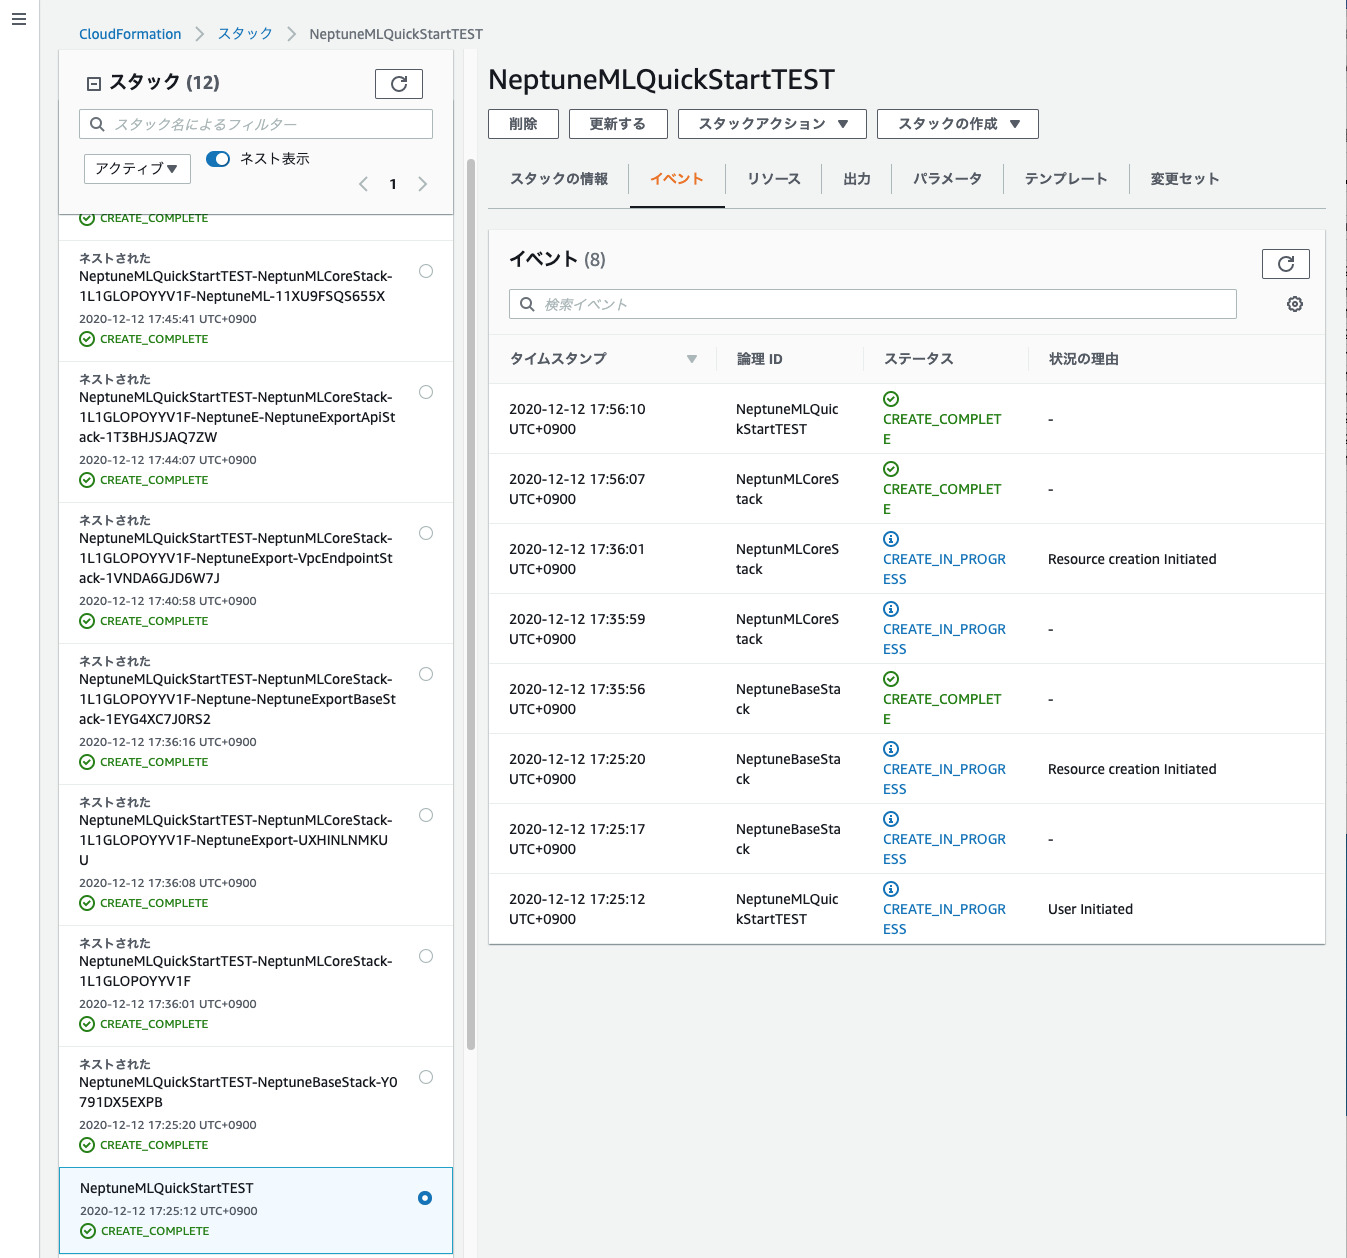This screenshot has height=1258, width=1347.
Task: Collapse the スタック panel
Action: point(93,83)
